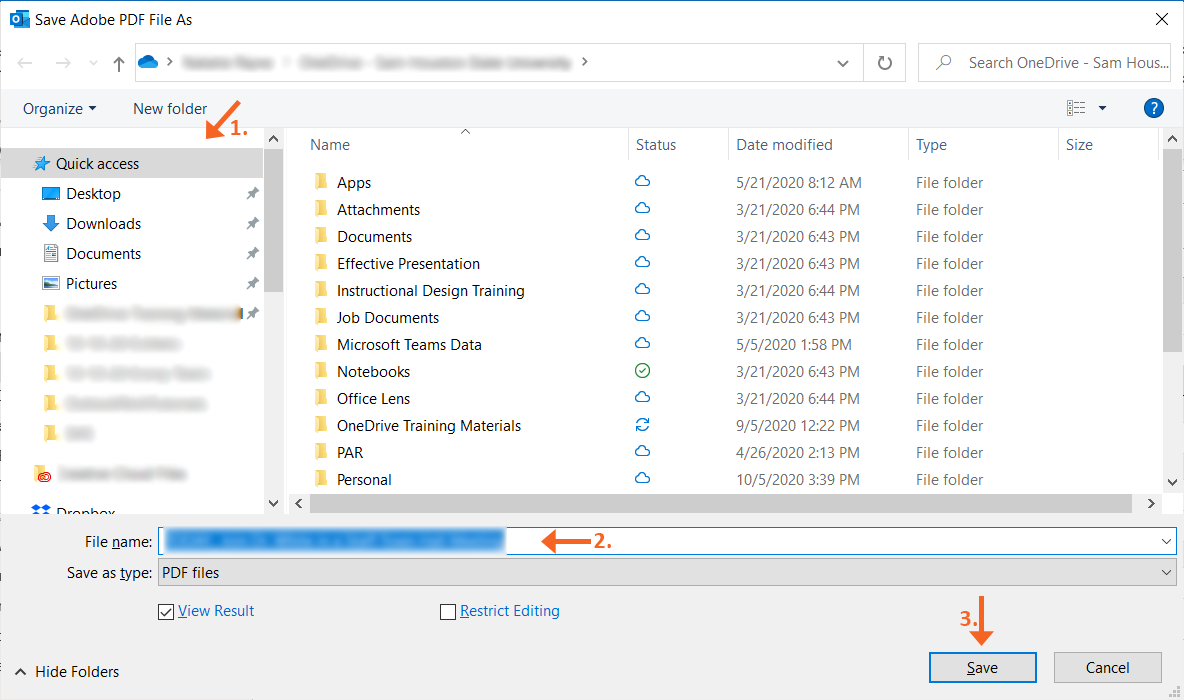Enable the Restrict Editing checkbox
This screenshot has width=1184, height=700.
448,611
